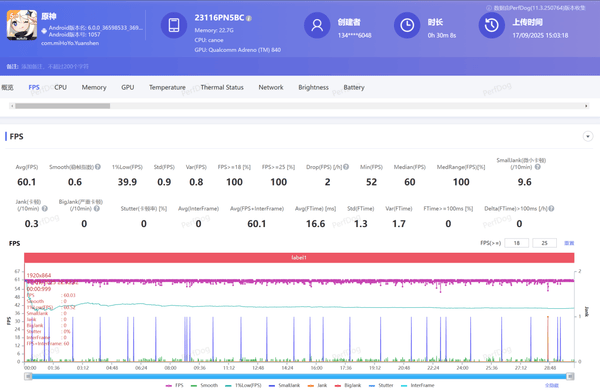
Task: Toggle the BigJank legend series
Action: coord(348,385)
